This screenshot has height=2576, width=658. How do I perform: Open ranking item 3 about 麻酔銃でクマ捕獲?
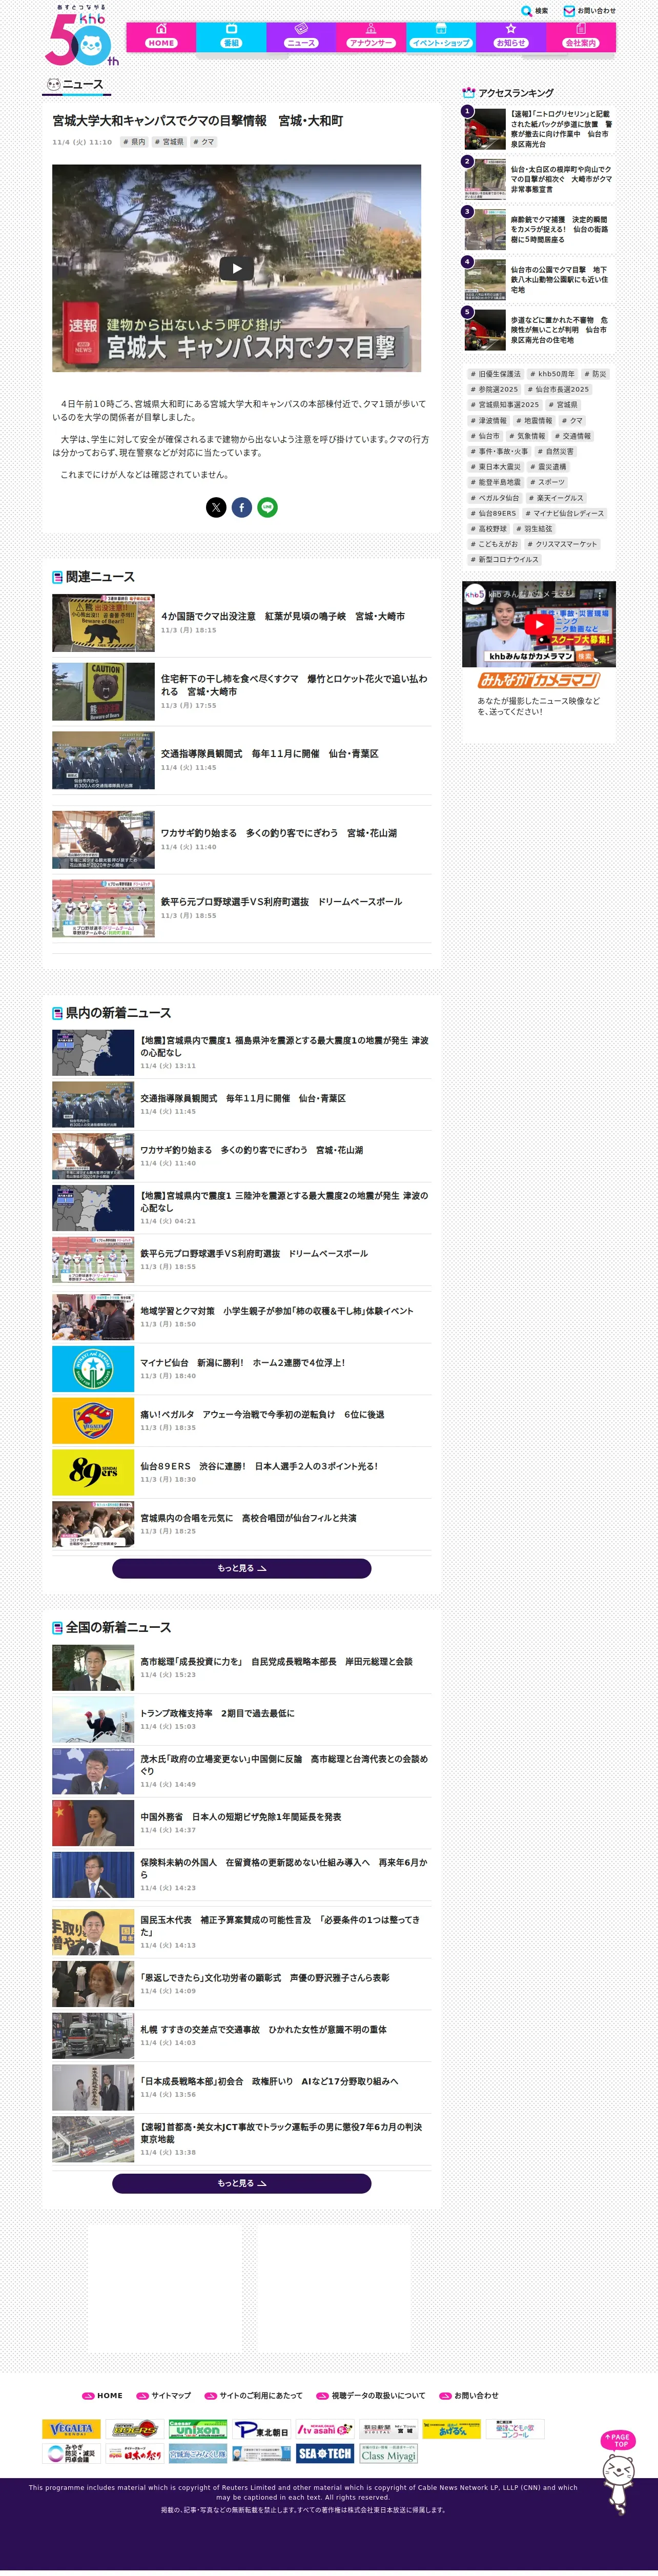538,230
